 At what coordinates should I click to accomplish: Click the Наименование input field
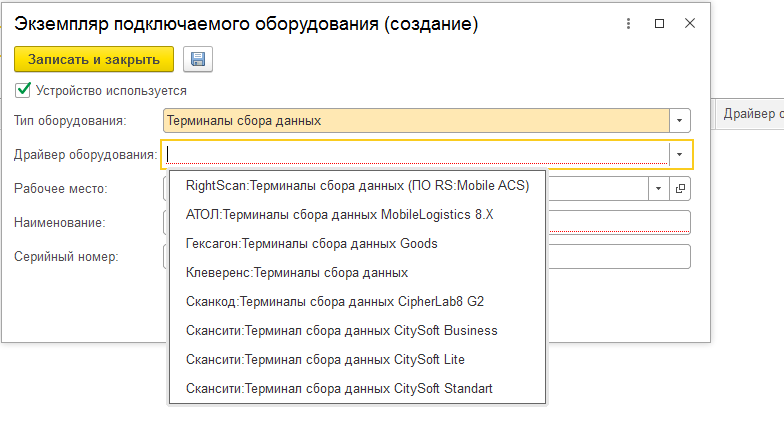[620, 222]
